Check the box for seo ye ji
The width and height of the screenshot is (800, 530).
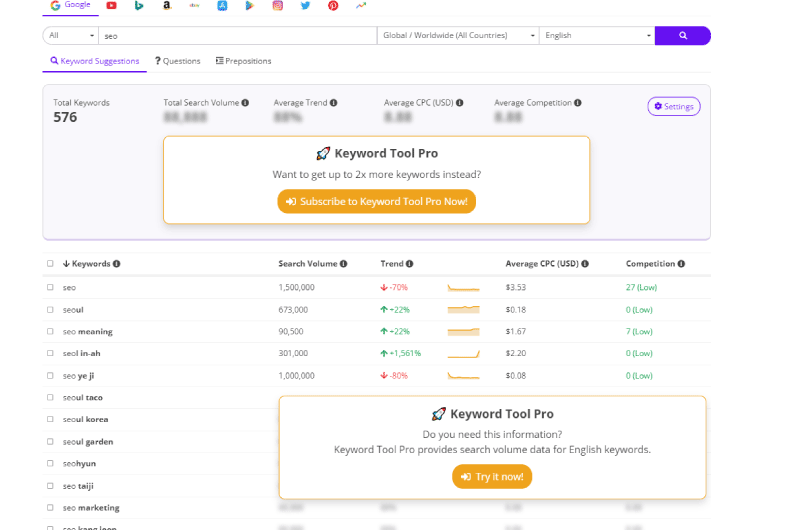coord(50,375)
